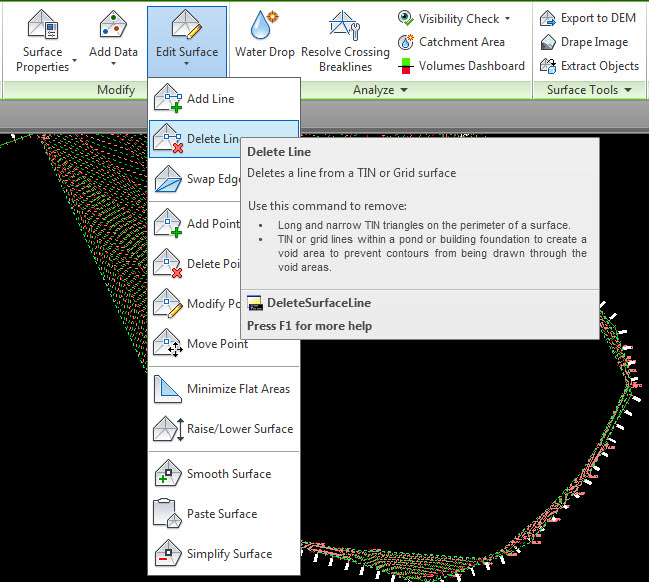Viewport: 649px width, 582px height.
Task: Click the Drape Image label
Action: [x=594, y=42]
